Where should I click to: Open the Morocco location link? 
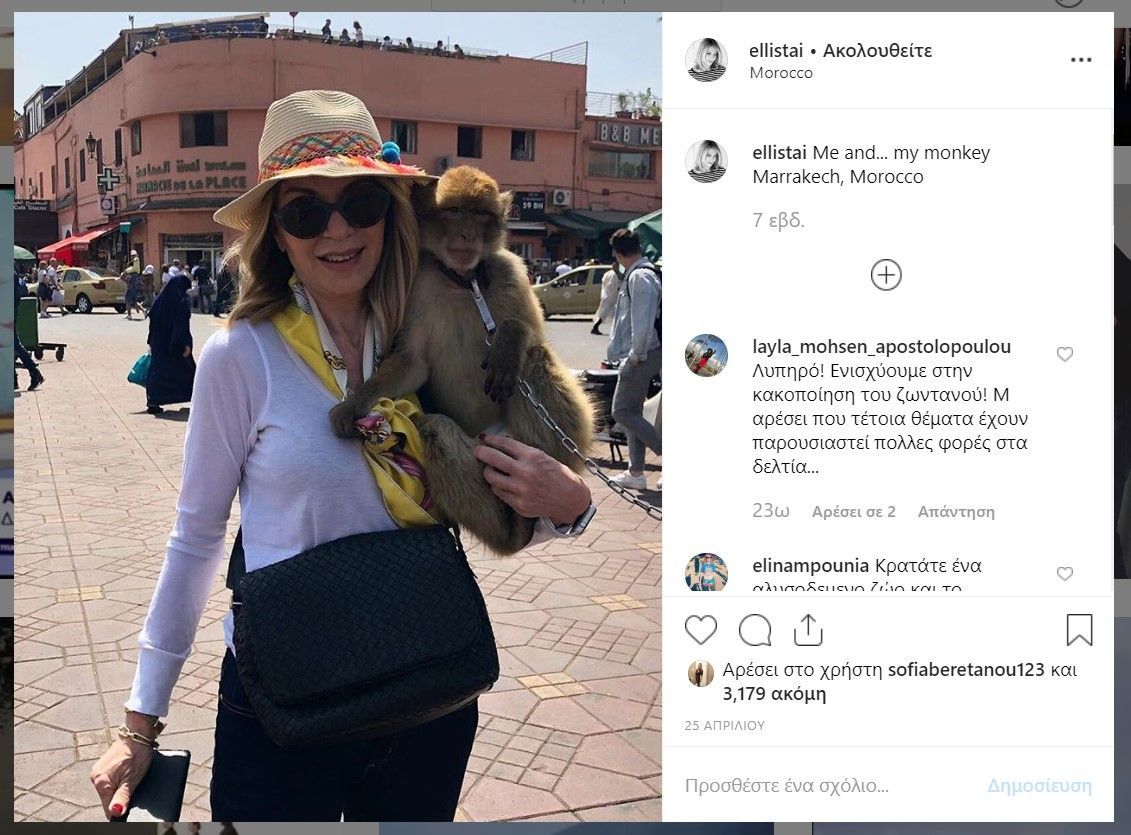point(781,73)
